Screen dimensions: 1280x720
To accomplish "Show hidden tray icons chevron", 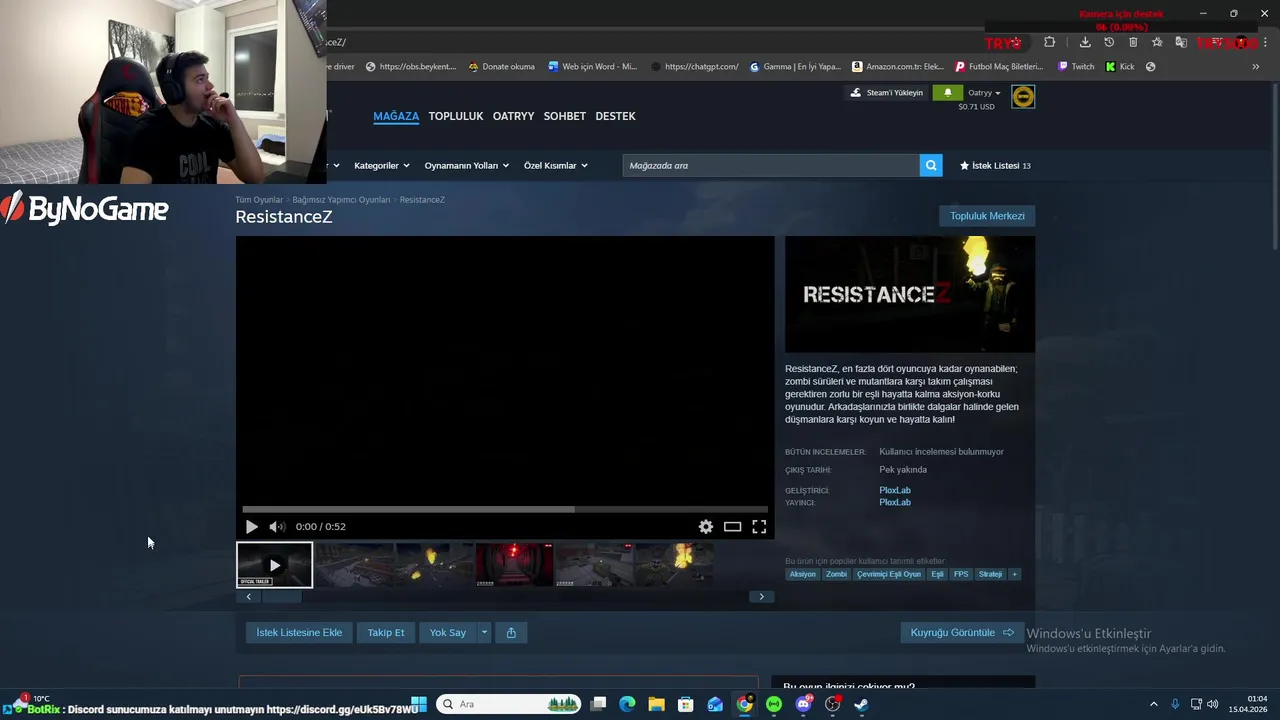I will click(x=1153, y=704).
